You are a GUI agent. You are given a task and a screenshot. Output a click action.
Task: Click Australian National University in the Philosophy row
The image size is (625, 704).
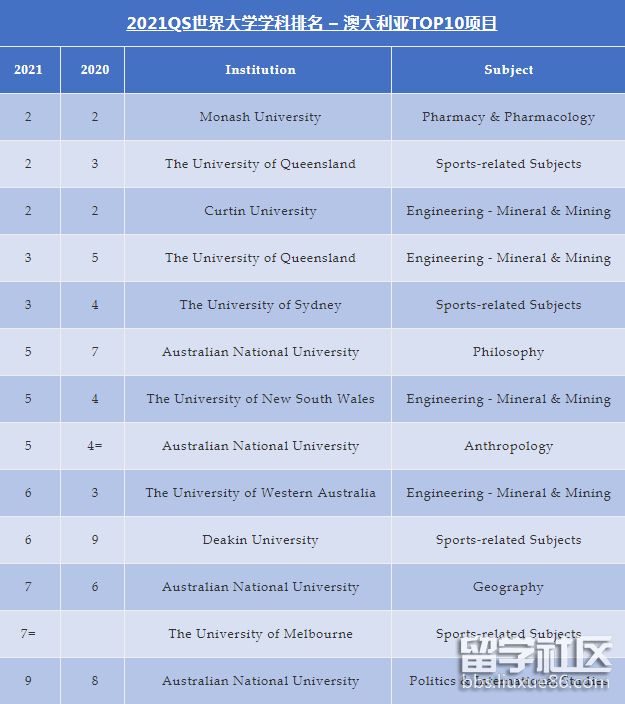[260, 352]
